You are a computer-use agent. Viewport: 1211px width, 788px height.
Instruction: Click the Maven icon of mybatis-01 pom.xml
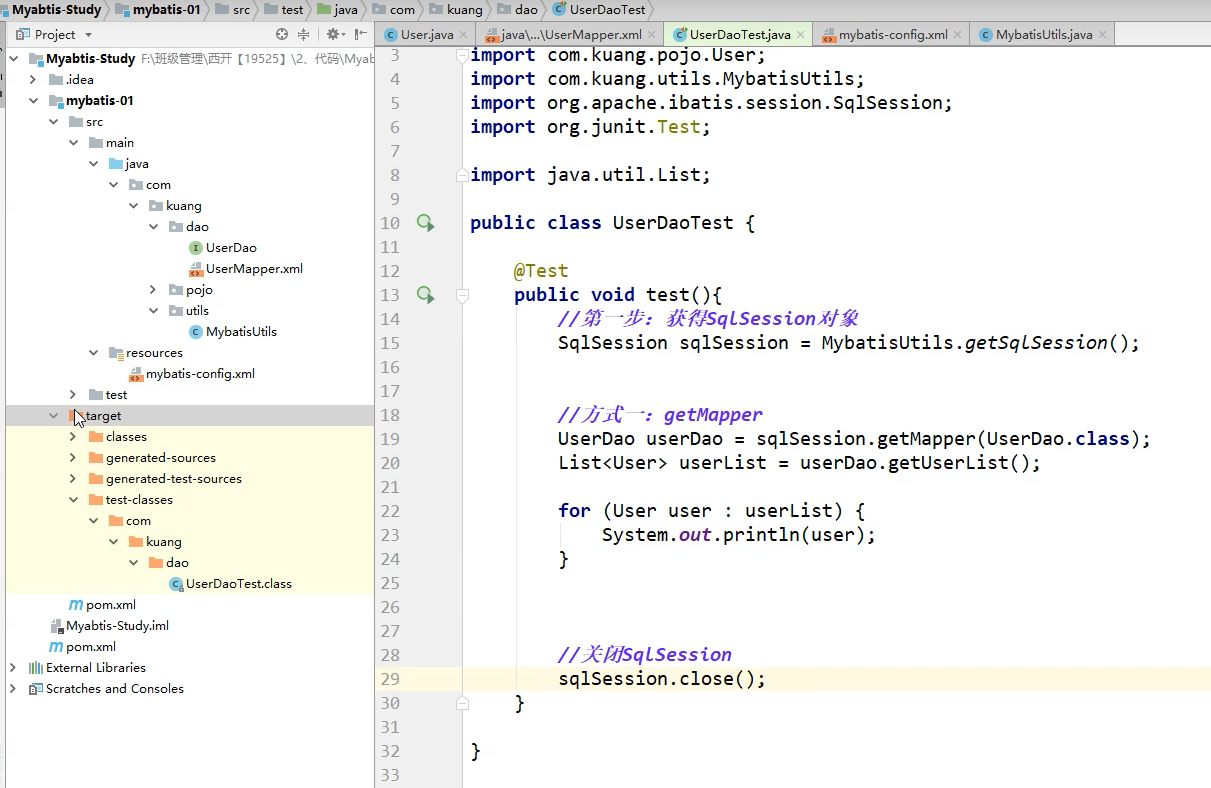tap(76, 605)
